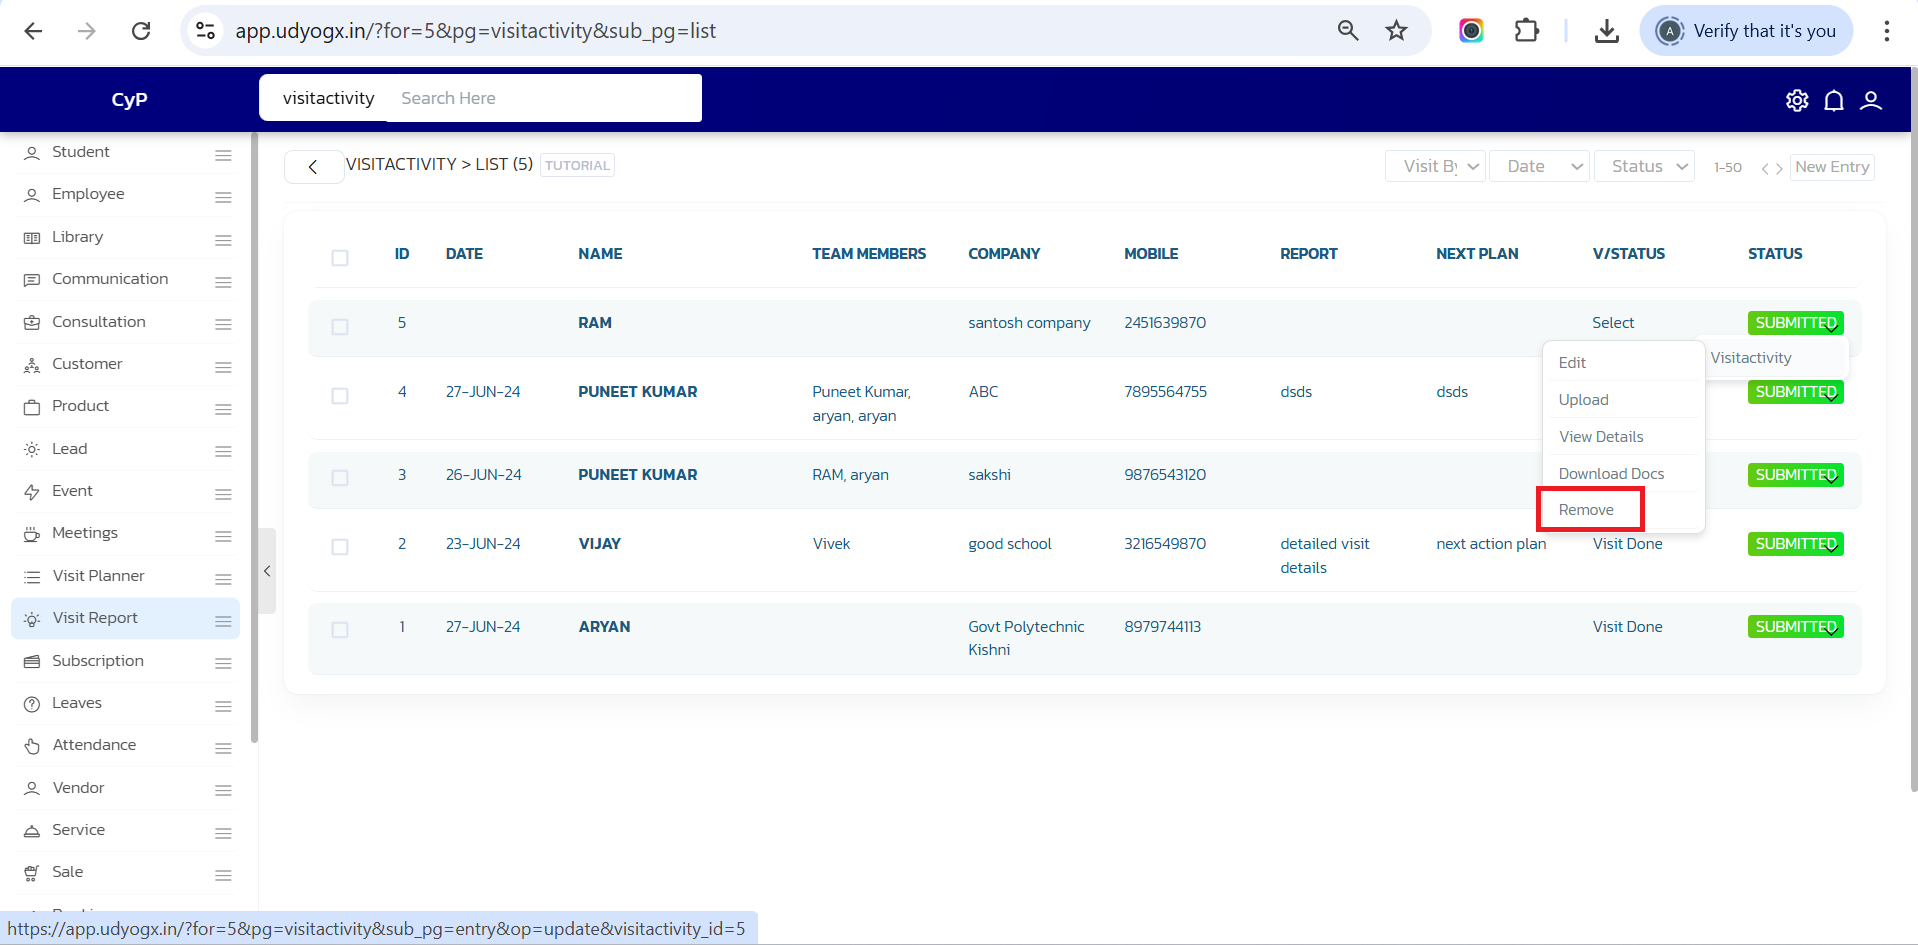Screen dimensions: 1918x945
Task: Bookmark this page with the star icon
Action: point(1396,31)
